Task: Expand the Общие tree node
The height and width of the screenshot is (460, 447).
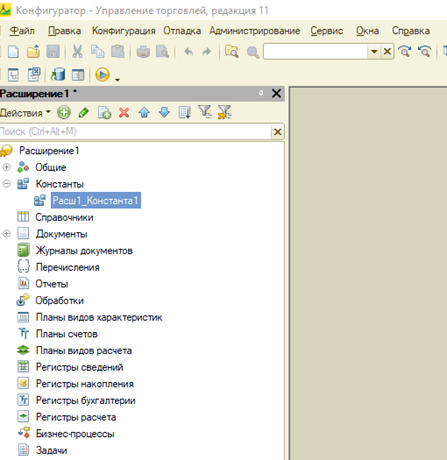Action: (x=7, y=167)
